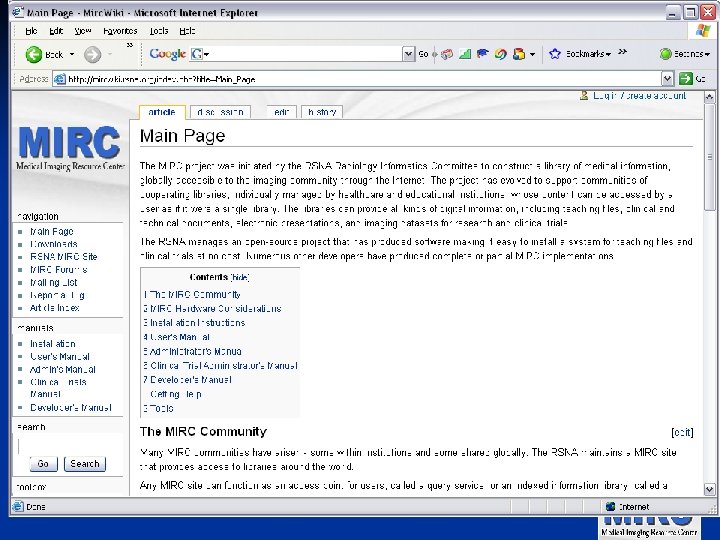Click the blue graduation cap toolbar icon
This screenshot has width=720, height=540.
pyautogui.click(x=482, y=54)
